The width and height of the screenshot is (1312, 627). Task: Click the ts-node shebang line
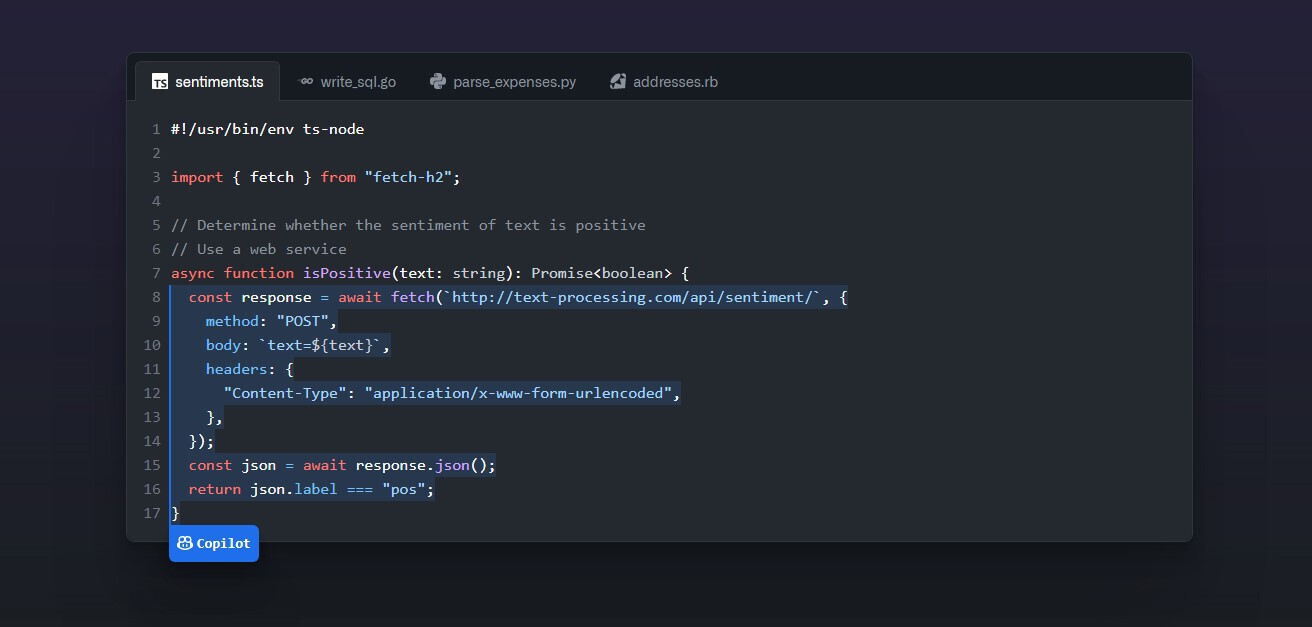267,128
